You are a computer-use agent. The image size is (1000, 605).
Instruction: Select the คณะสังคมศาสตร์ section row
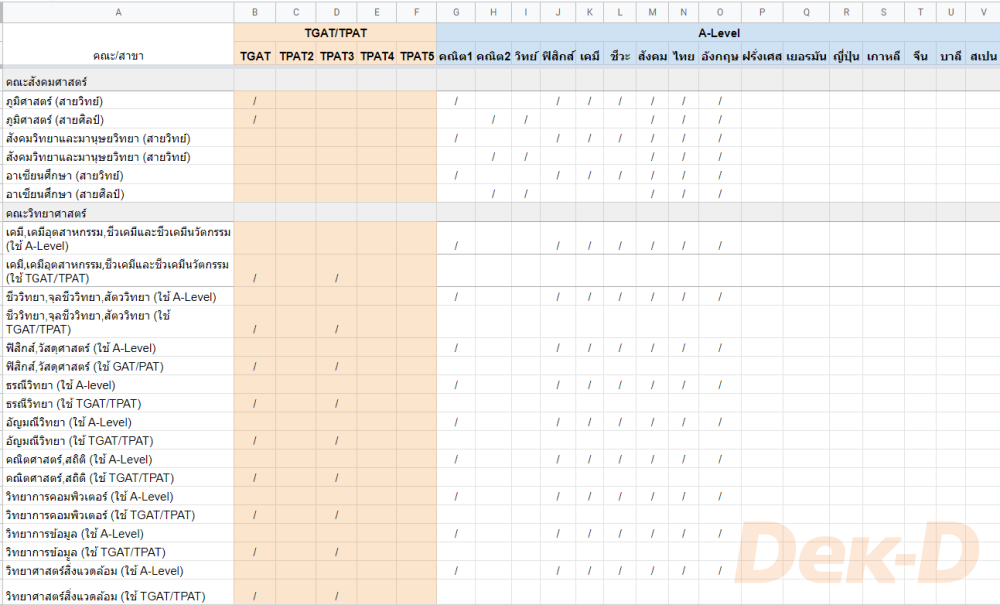(x=118, y=82)
